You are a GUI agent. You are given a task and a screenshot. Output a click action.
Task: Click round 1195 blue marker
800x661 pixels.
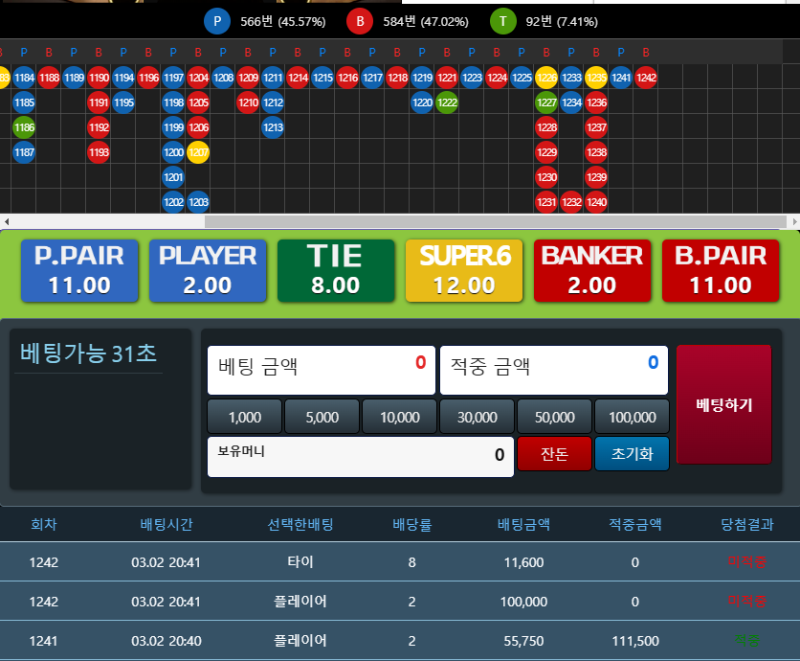click(123, 103)
